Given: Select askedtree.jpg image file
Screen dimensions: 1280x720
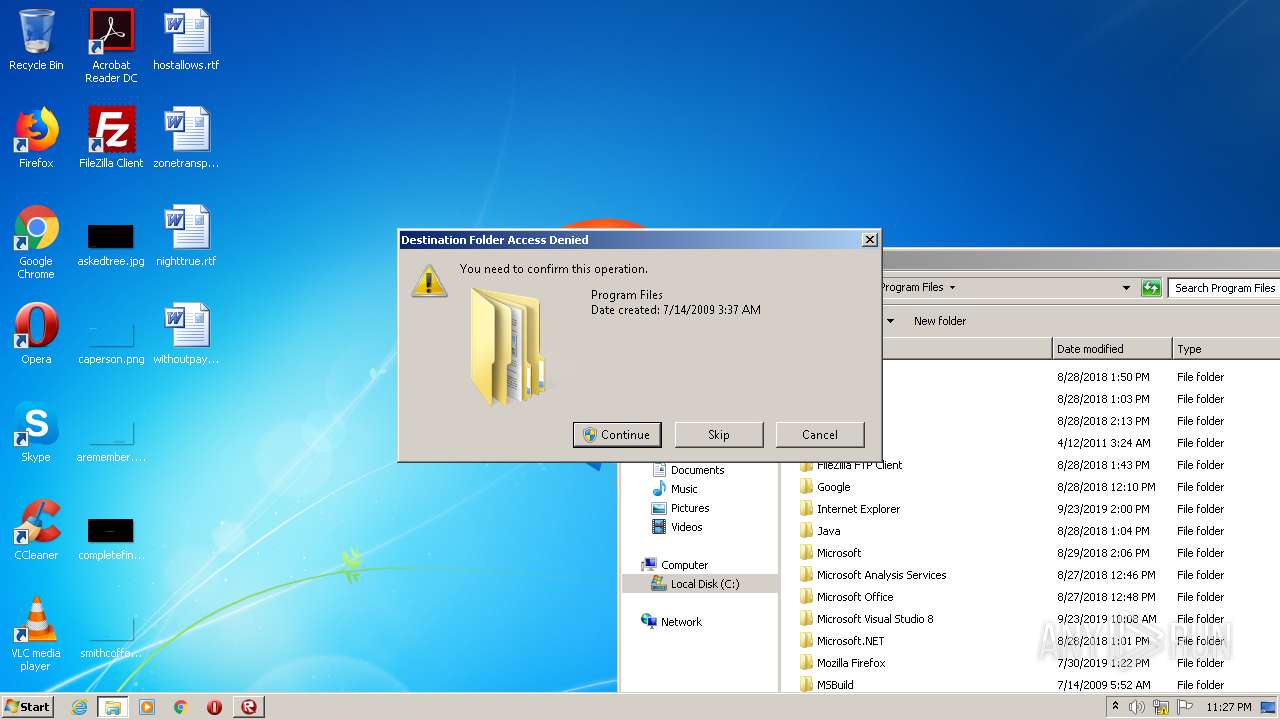Looking at the screenshot, I should [x=111, y=243].
